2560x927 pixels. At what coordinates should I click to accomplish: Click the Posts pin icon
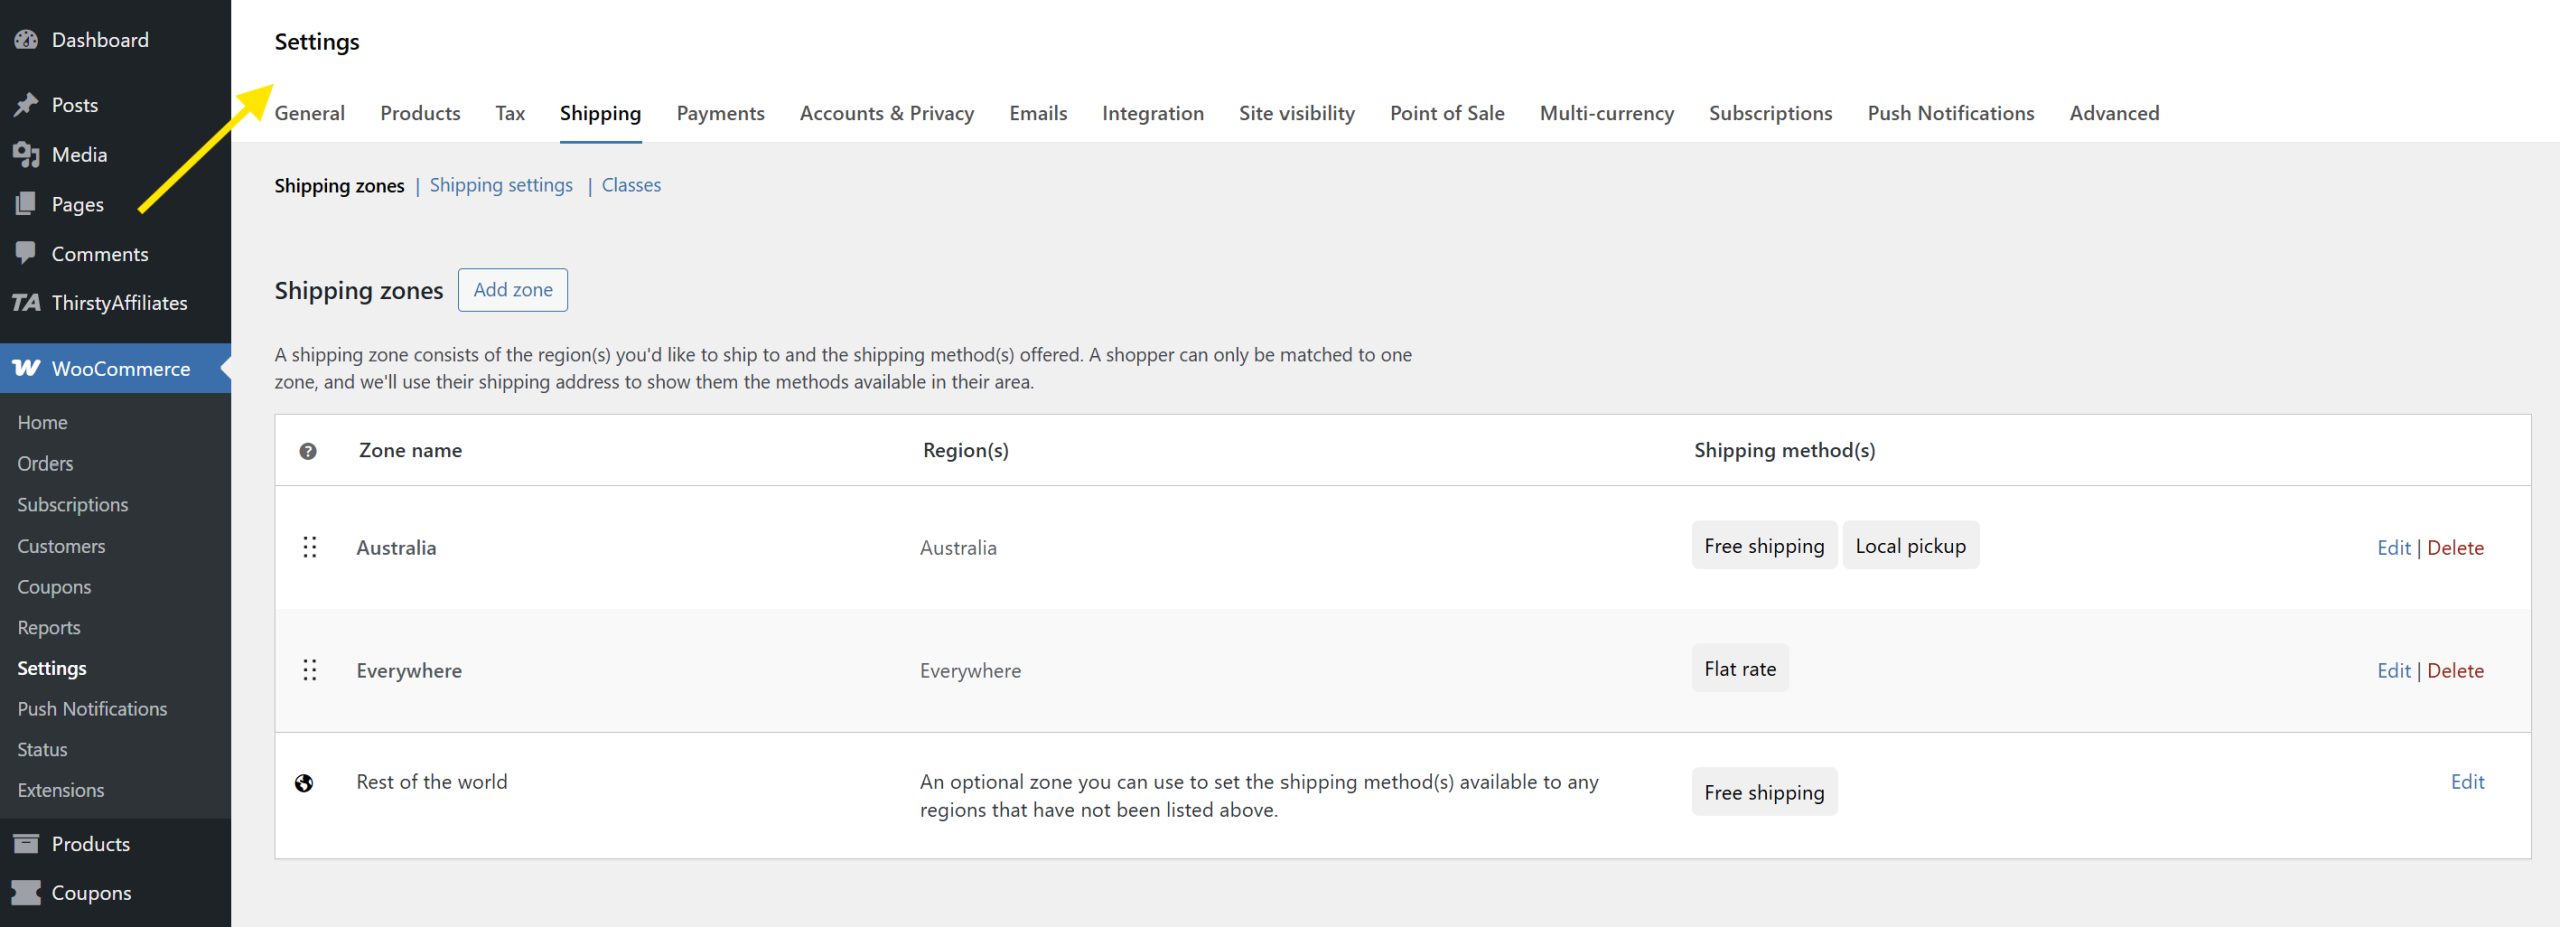[26, 105]
